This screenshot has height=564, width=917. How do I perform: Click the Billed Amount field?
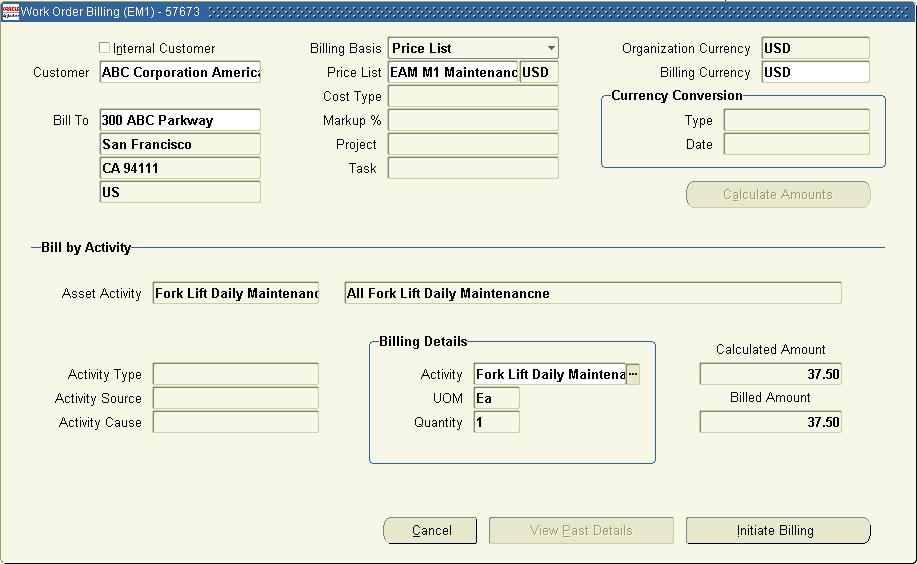pos(771,422)
